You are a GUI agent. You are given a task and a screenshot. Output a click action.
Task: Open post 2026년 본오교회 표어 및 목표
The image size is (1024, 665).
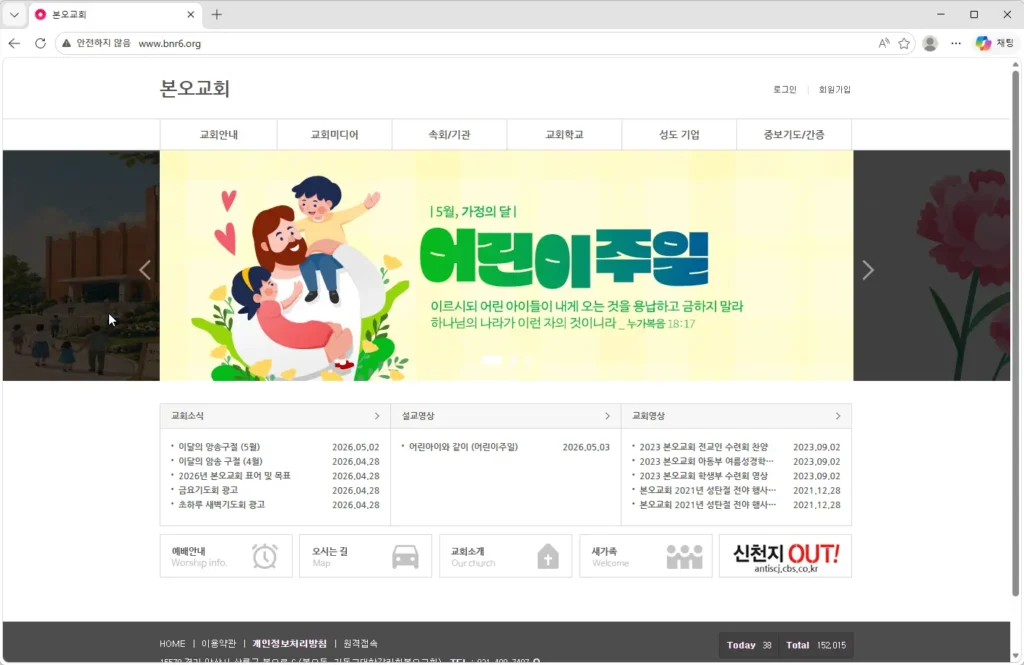point(234,476)
